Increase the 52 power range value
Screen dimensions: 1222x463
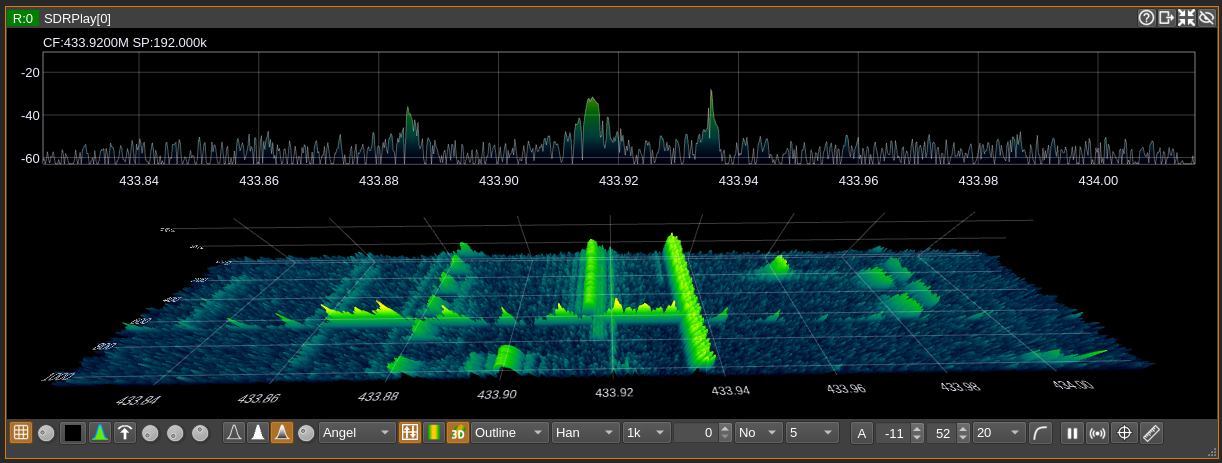[963, 428]
